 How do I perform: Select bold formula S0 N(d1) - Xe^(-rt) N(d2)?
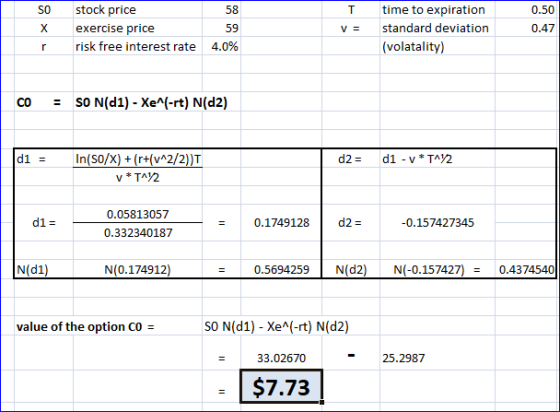pos(151,103)
